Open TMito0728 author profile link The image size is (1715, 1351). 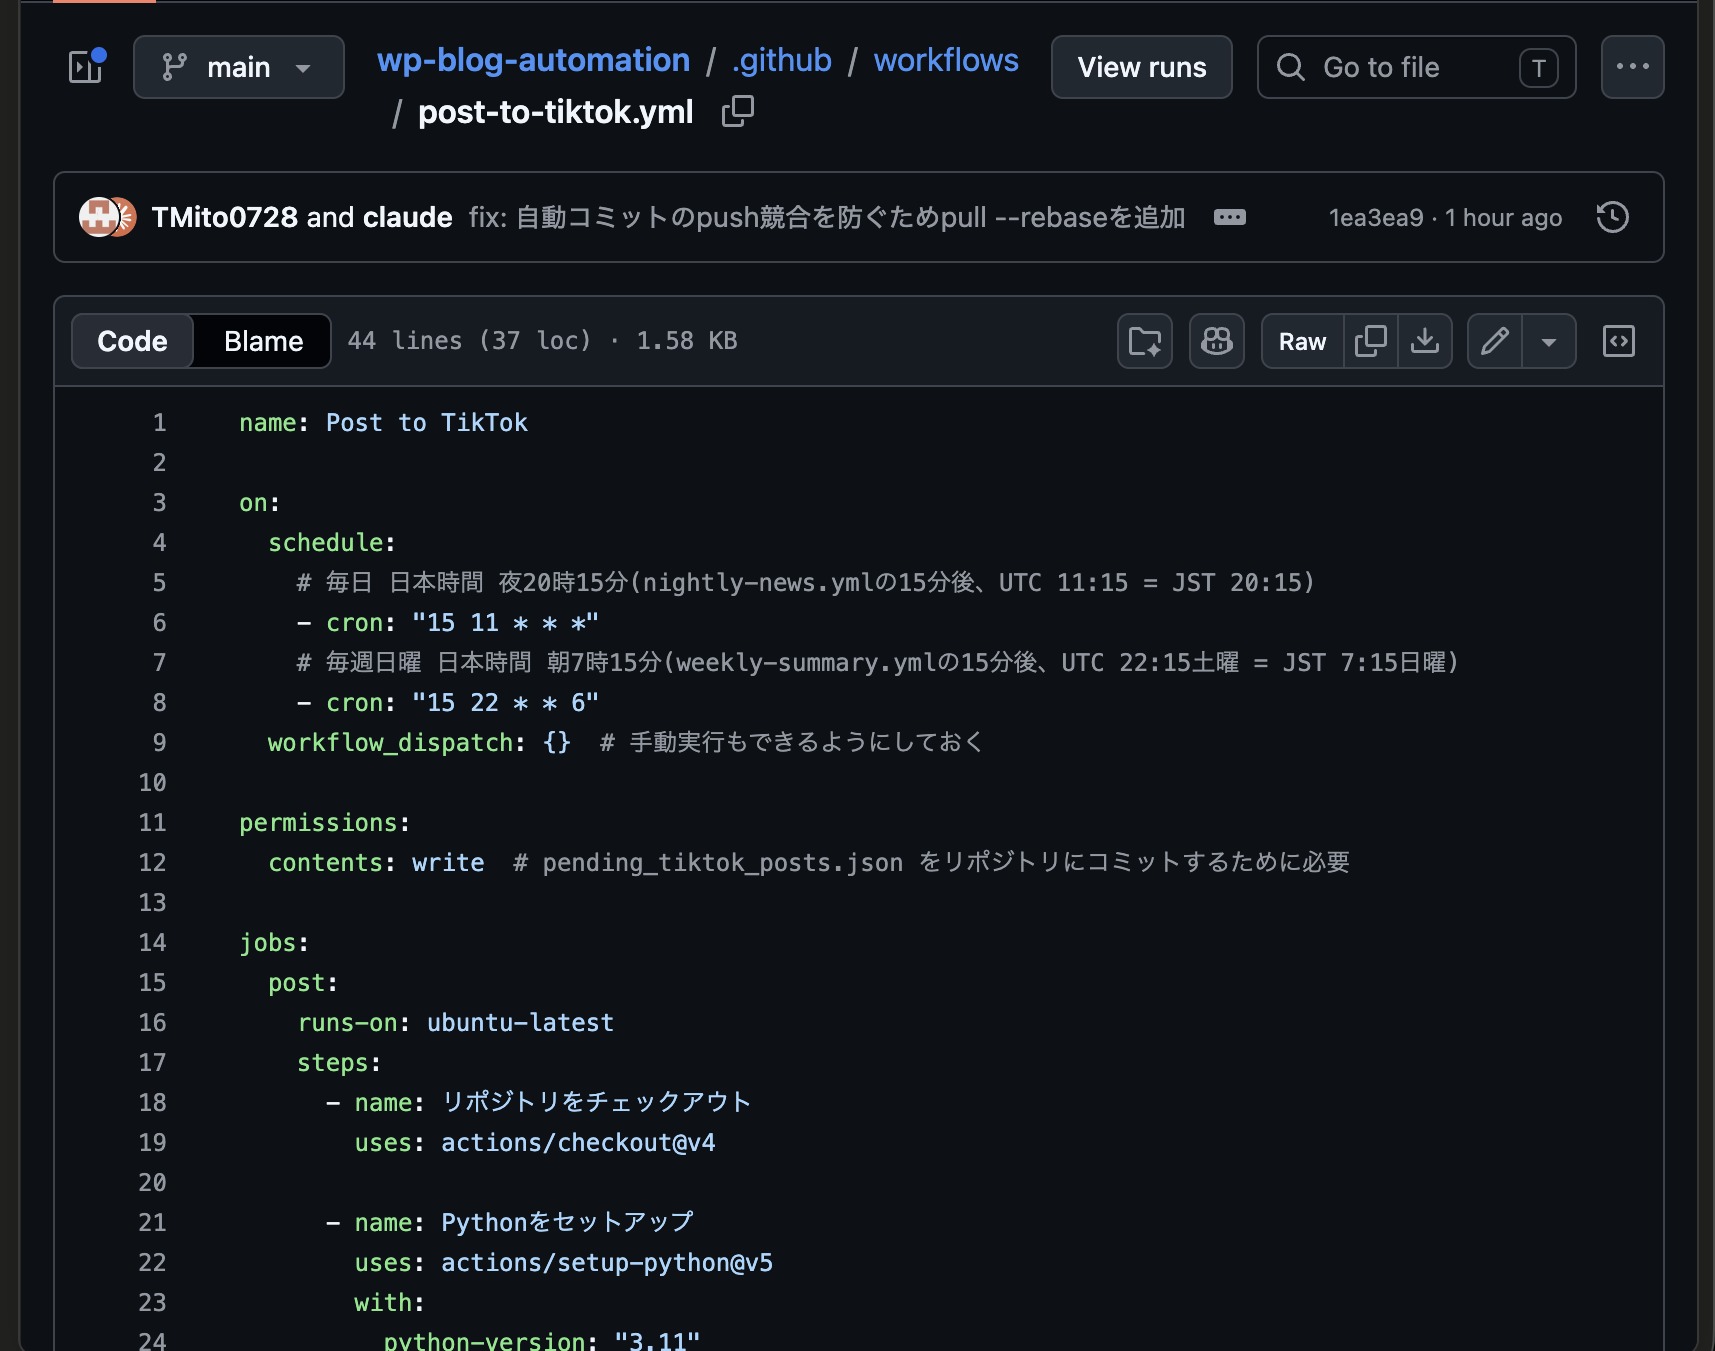225,217
